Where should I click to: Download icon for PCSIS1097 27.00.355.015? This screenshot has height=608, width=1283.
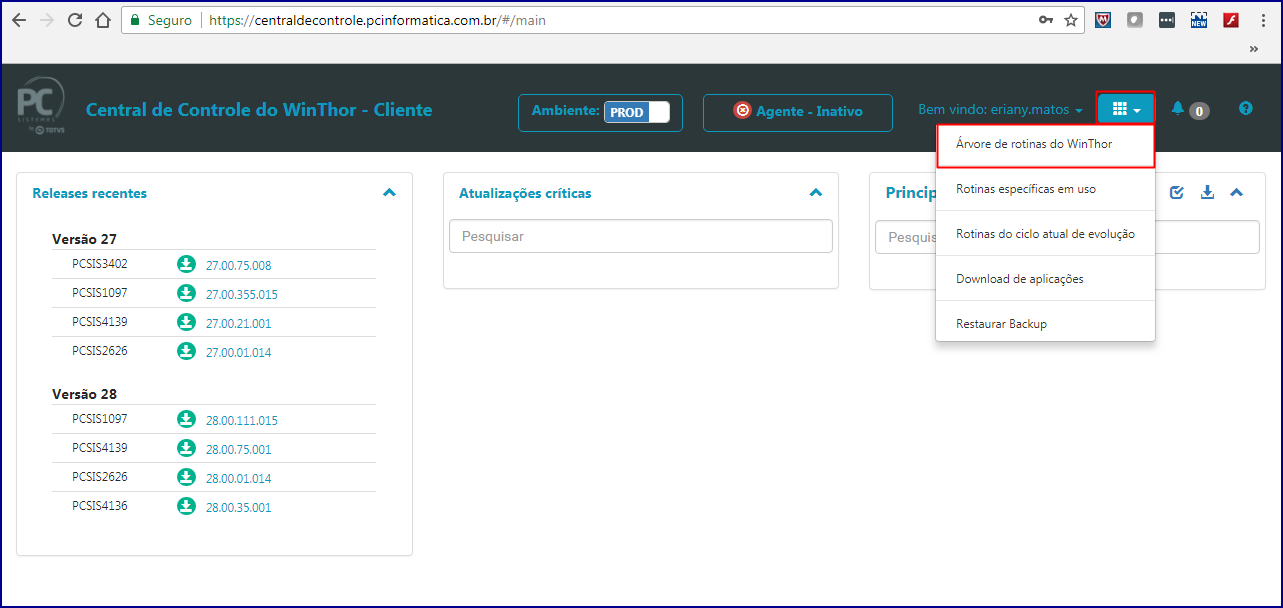(185, 293)
